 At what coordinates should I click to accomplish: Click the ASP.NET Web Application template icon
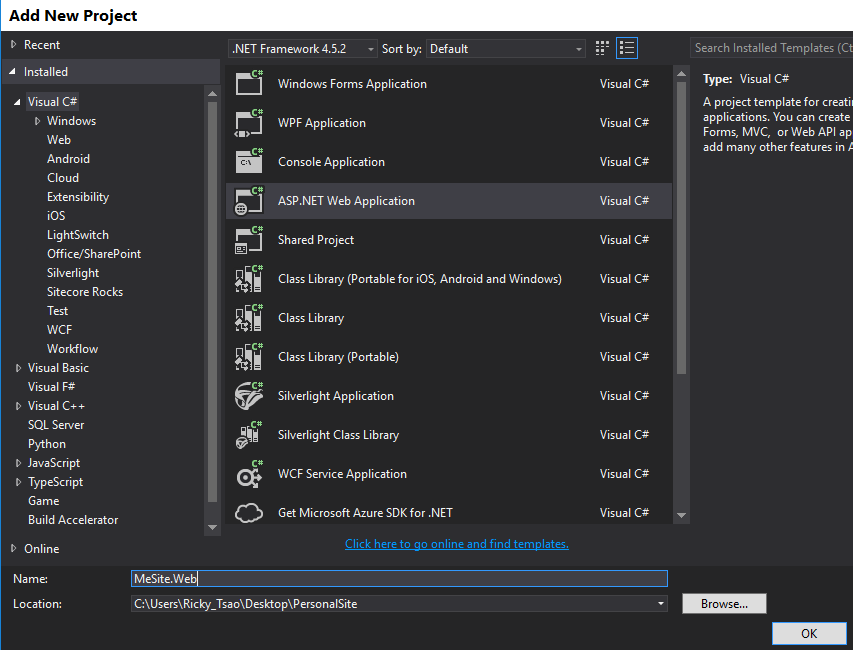(249, 201)
